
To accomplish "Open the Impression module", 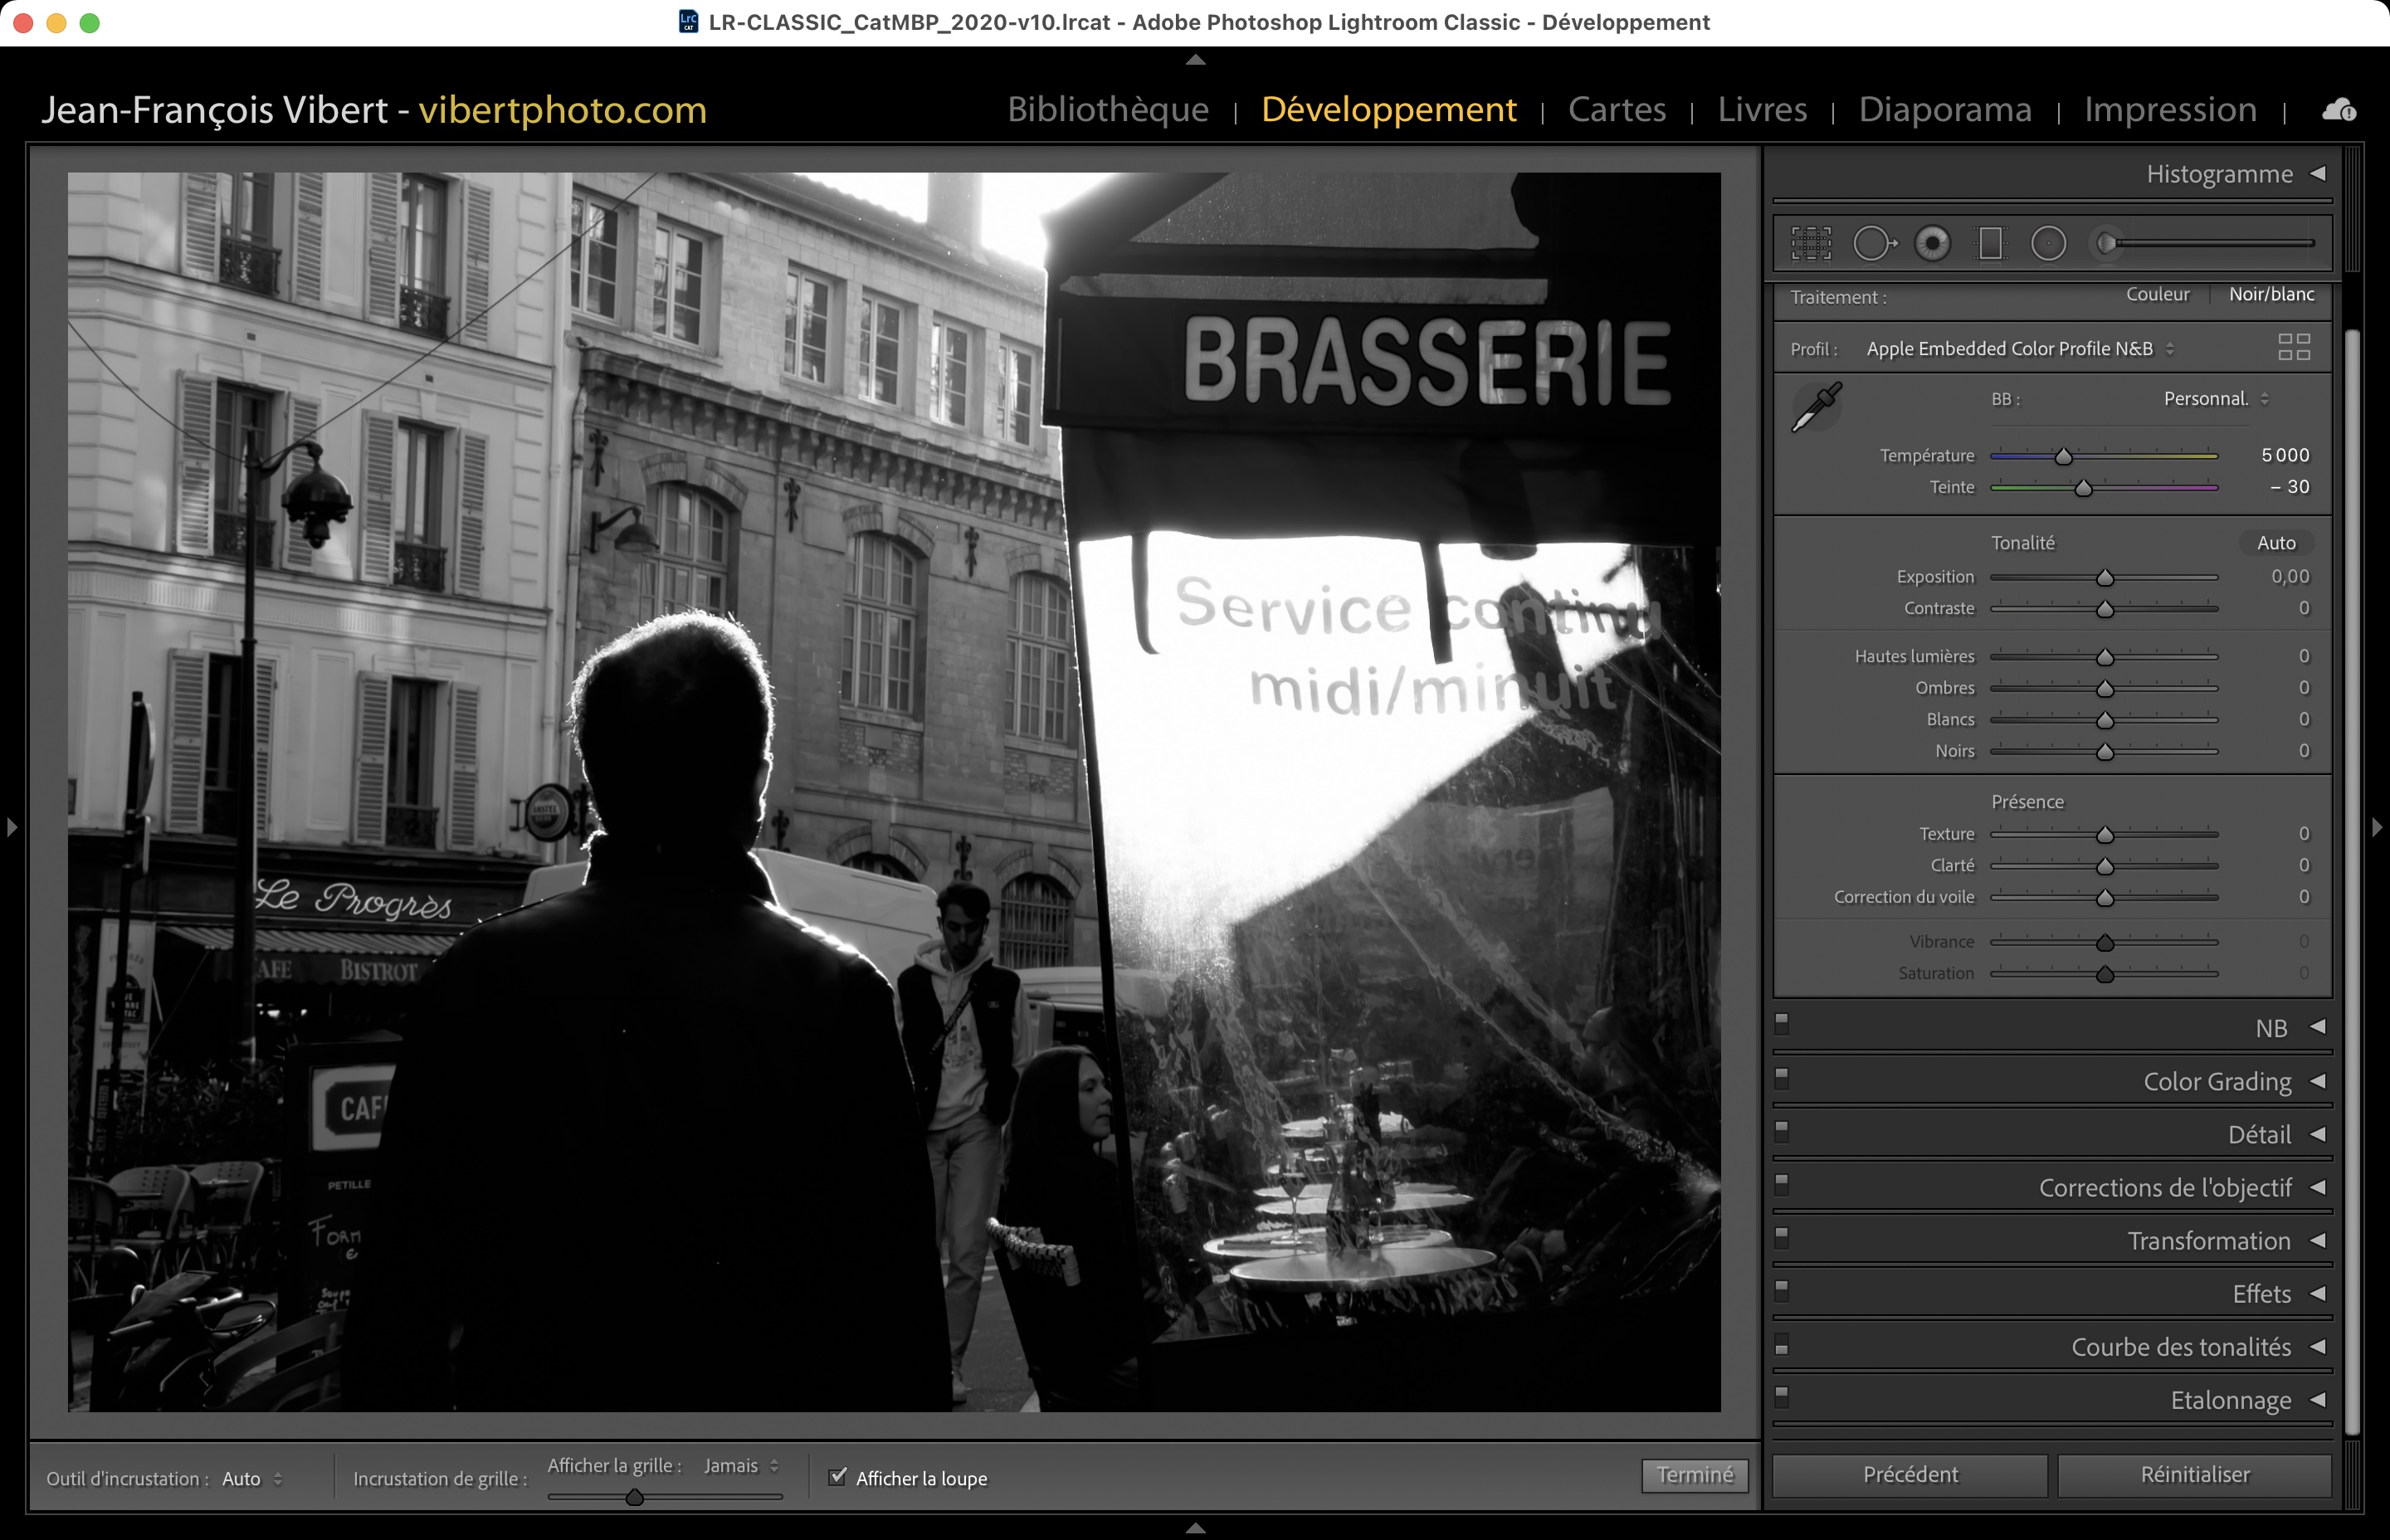I will point(2169,109).
